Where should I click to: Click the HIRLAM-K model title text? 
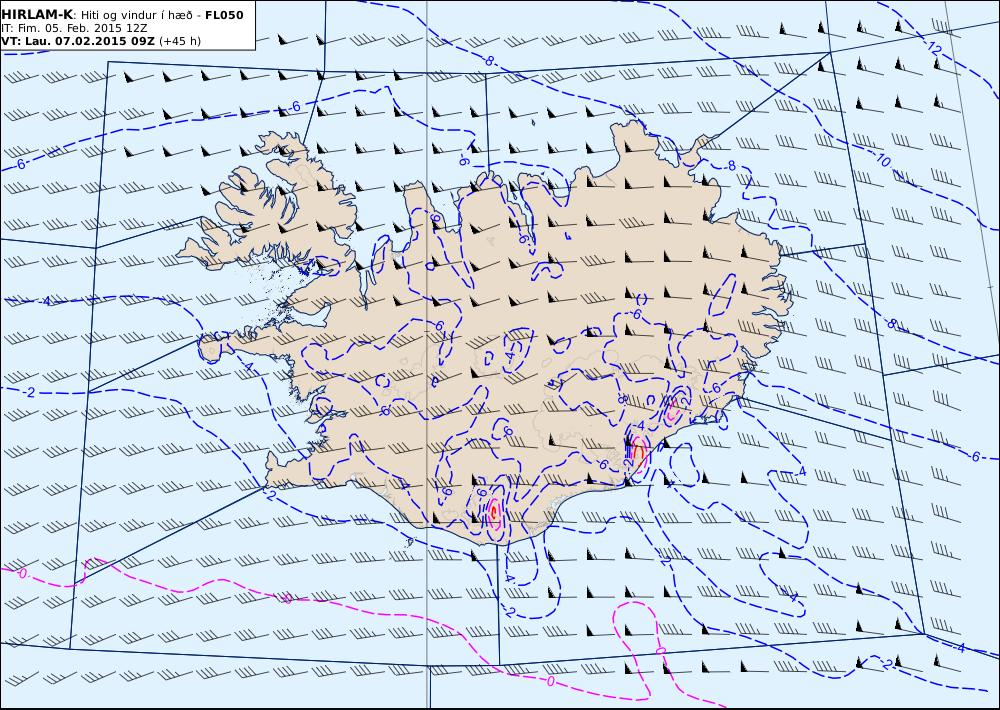(x=38, y=15)
